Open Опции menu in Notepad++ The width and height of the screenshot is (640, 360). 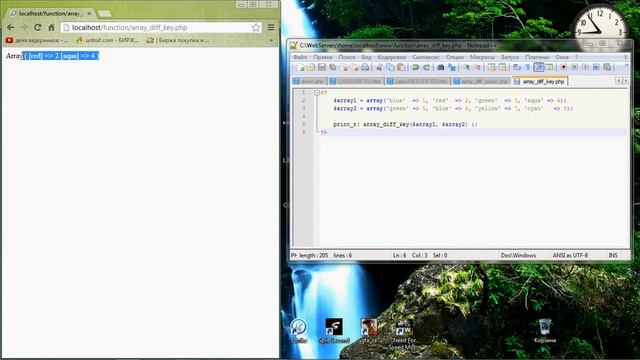click(455, 57)
